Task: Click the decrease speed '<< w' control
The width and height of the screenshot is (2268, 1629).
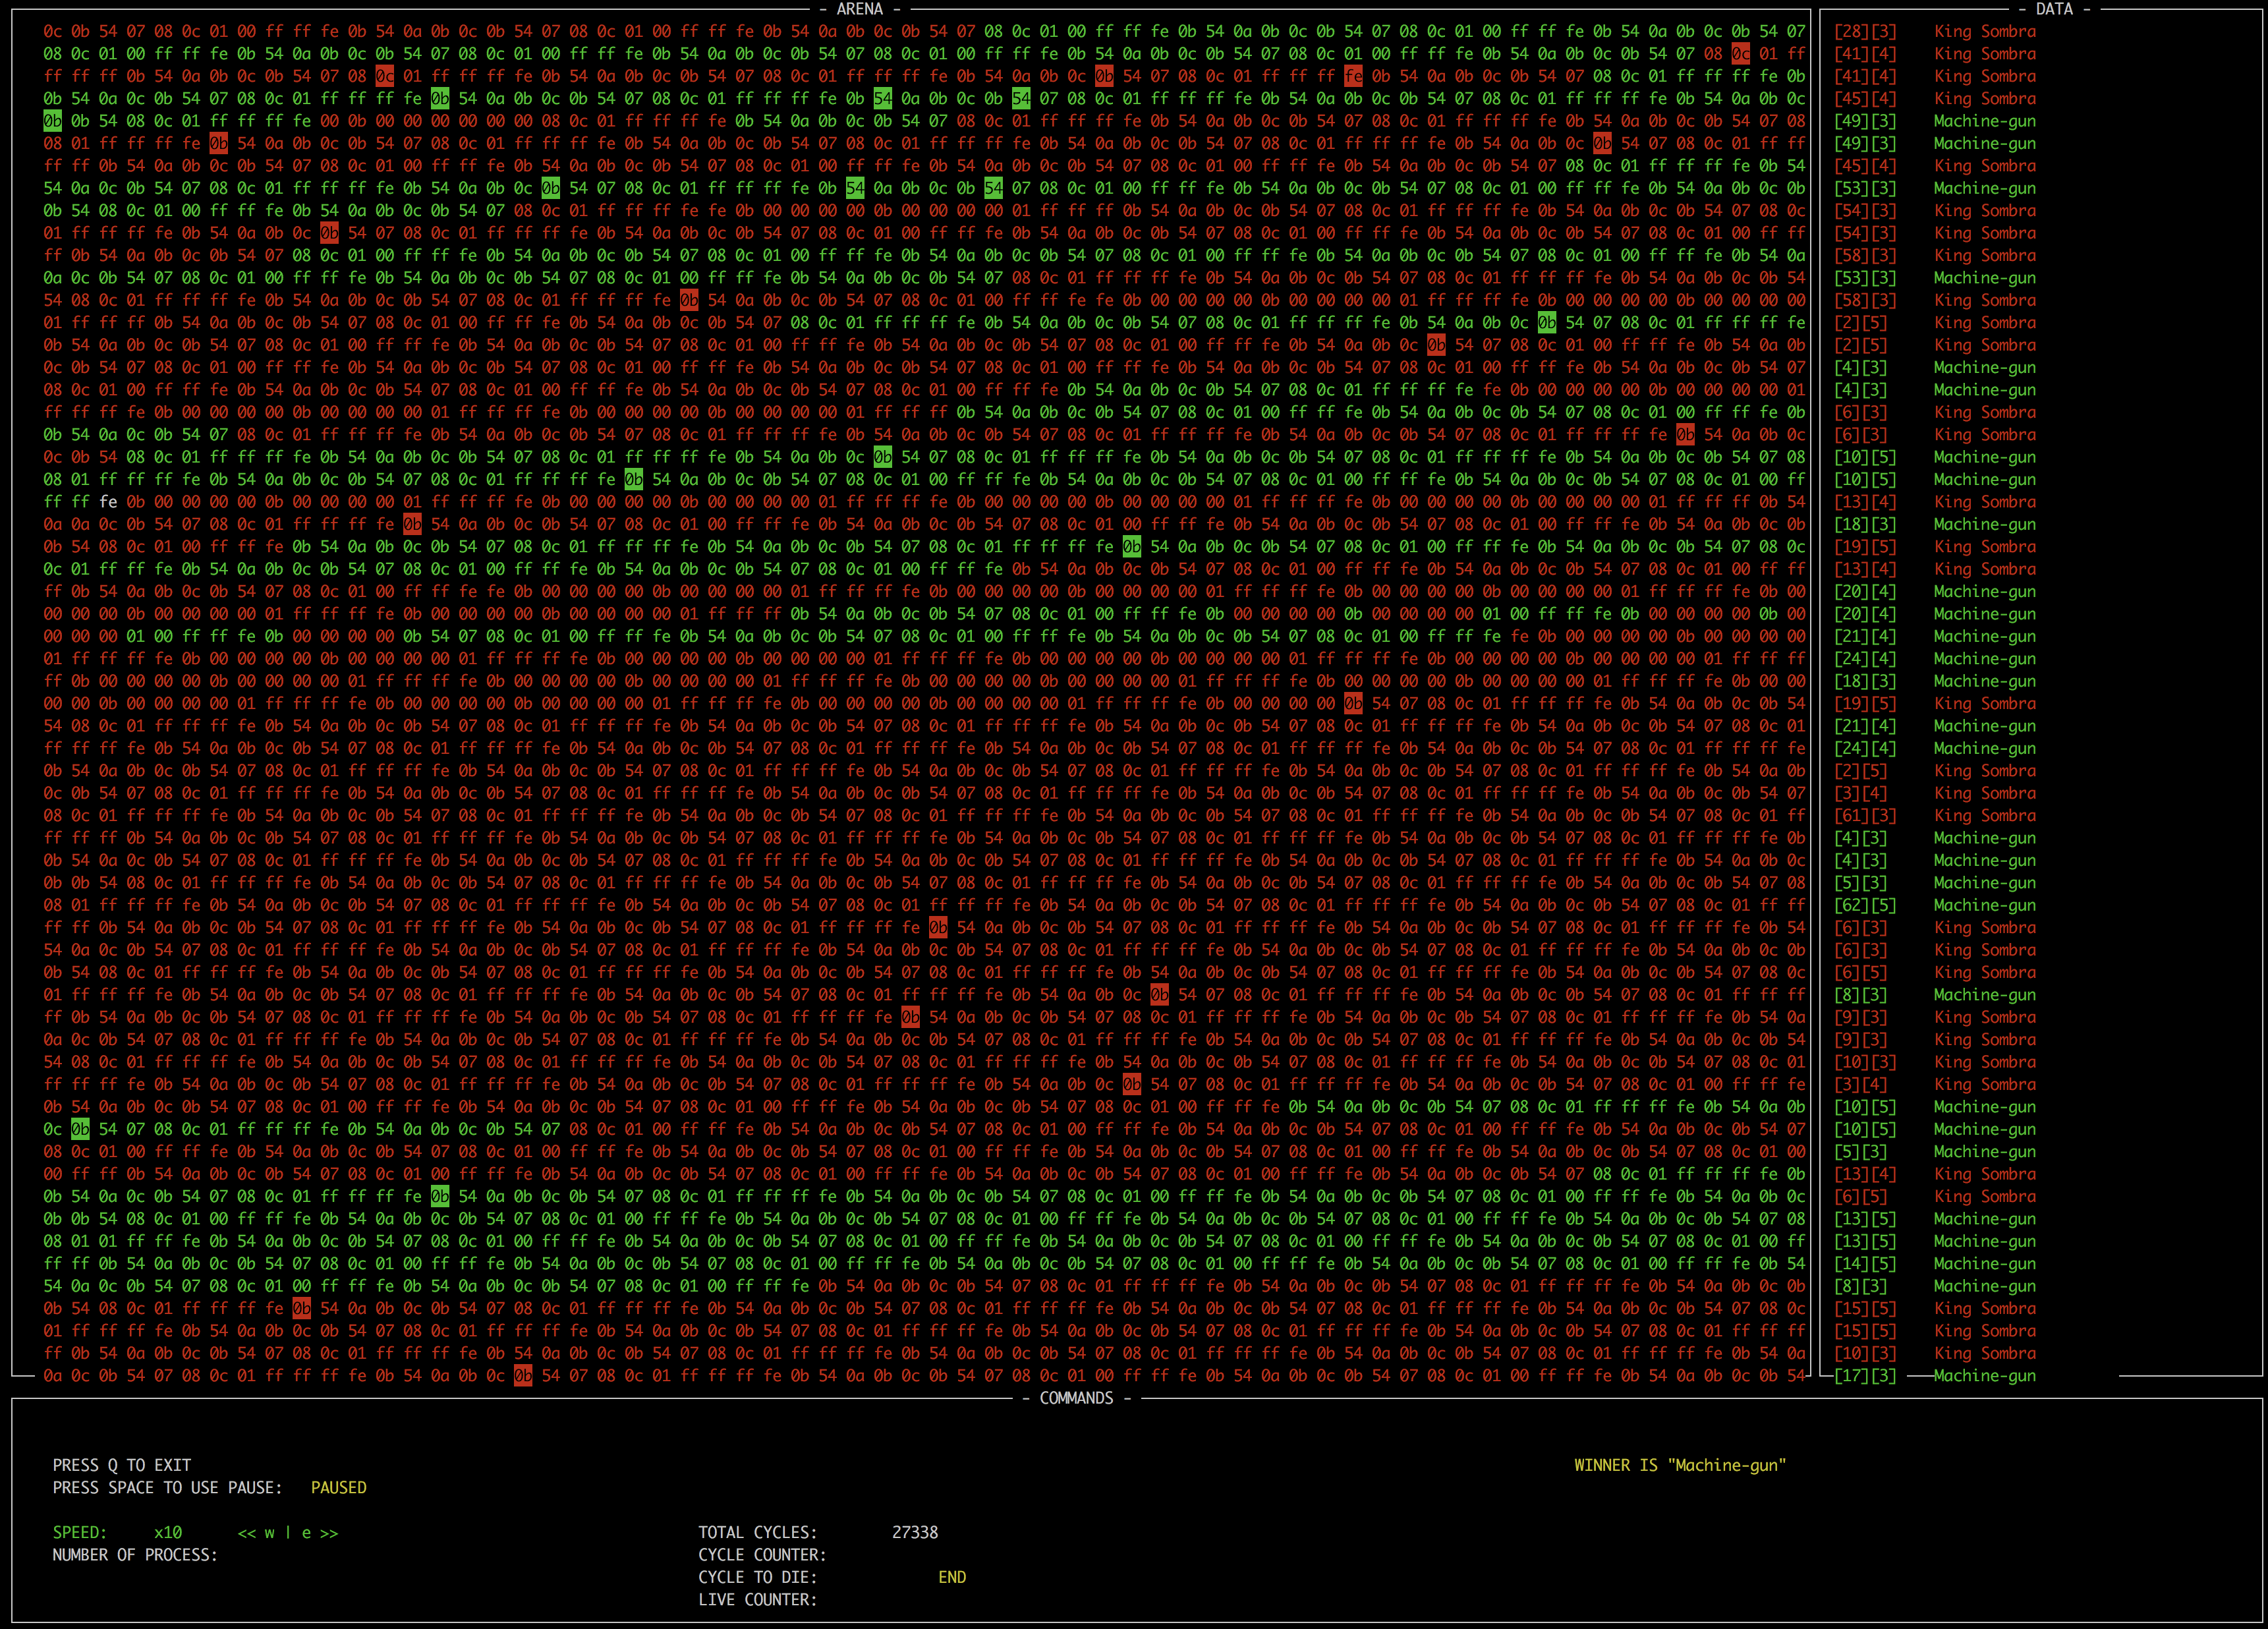Action: click(x=256, y=1532)
